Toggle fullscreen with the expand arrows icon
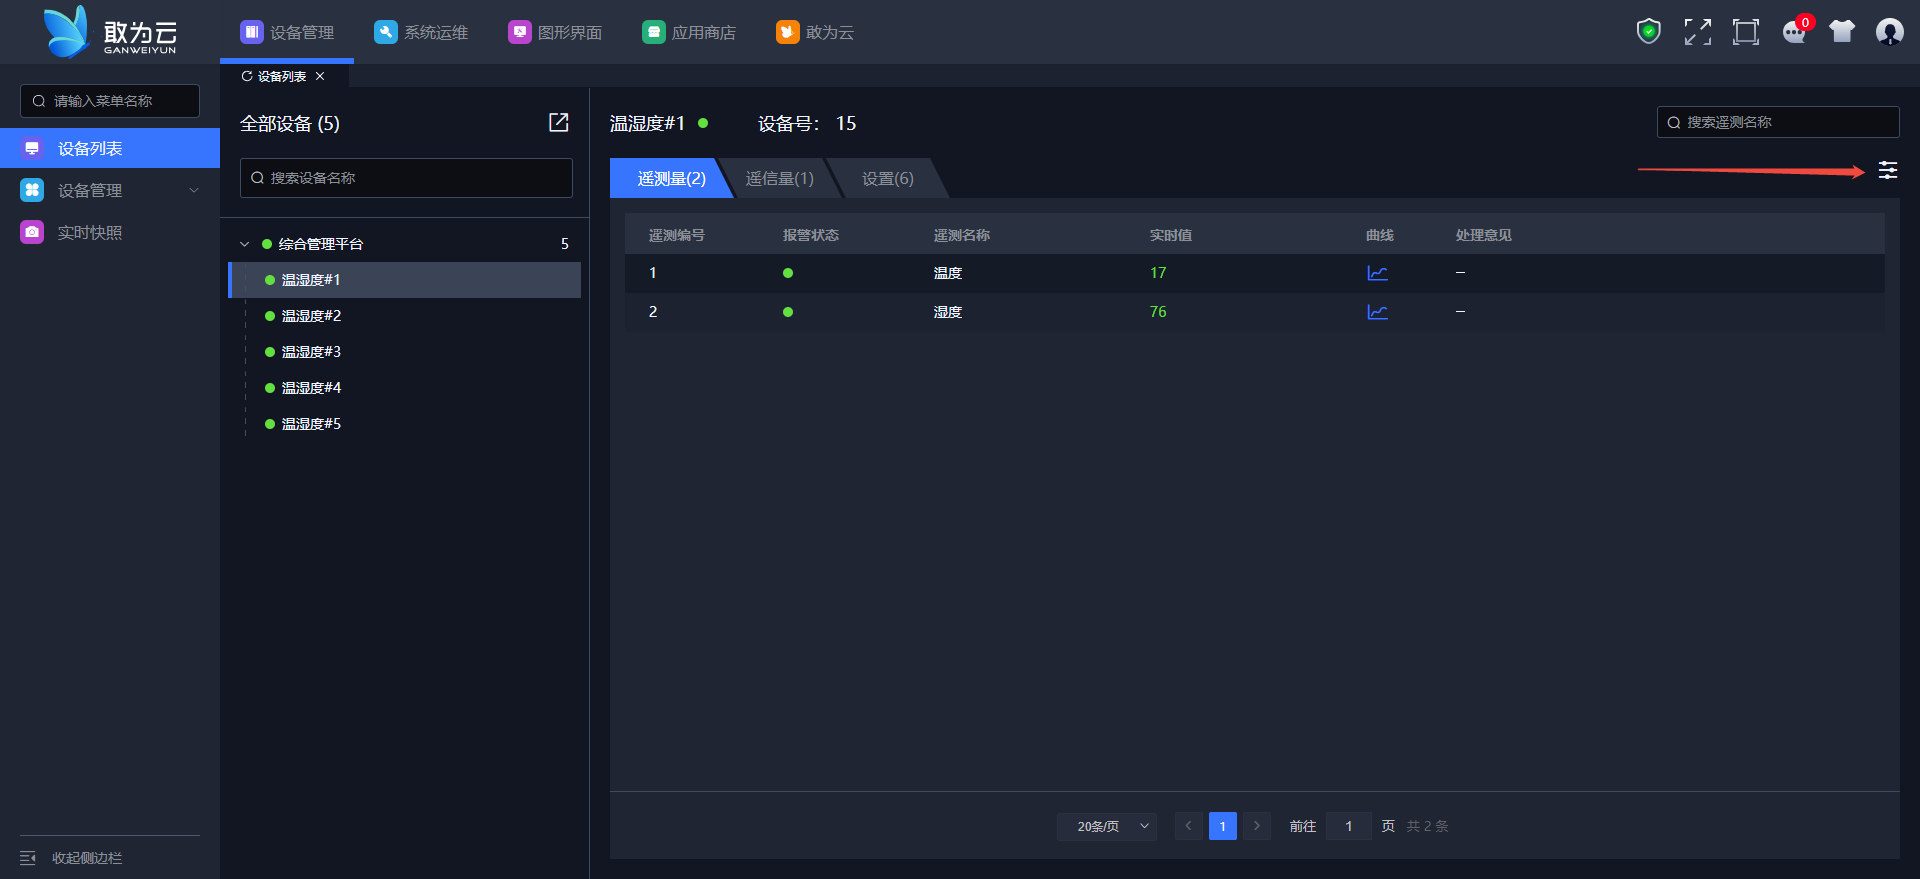Viewport: 1920px width, 879px height. [x=1697, y=32]
